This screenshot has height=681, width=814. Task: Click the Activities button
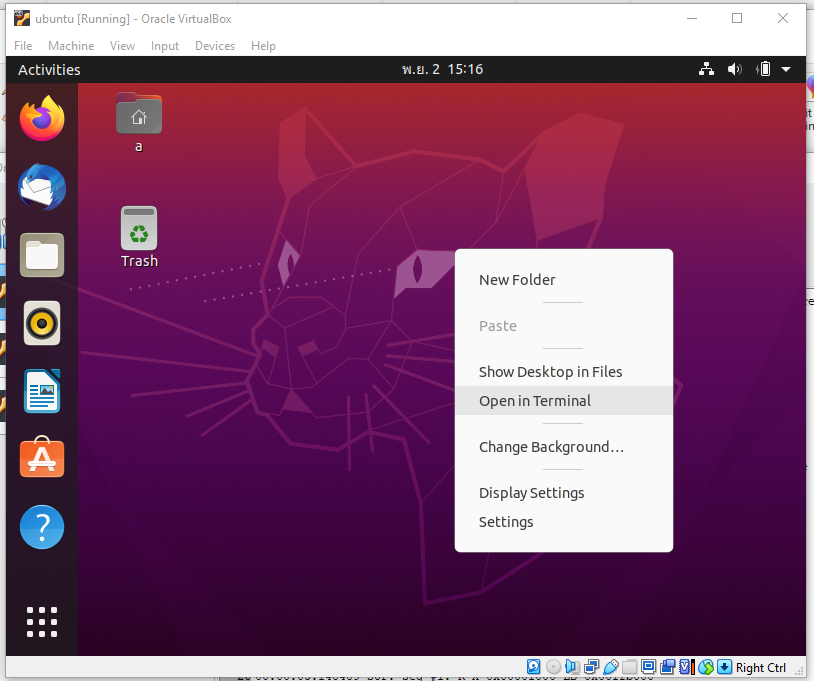coord(49,69)
